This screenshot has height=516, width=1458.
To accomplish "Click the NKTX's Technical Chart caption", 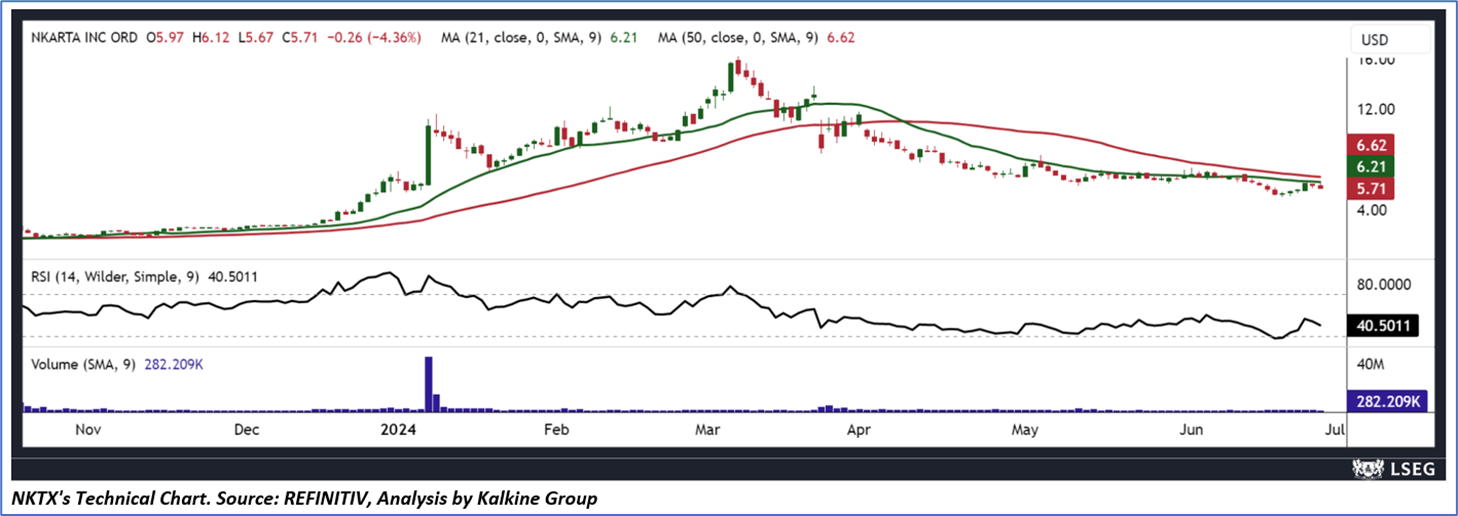I will (306, 497).
